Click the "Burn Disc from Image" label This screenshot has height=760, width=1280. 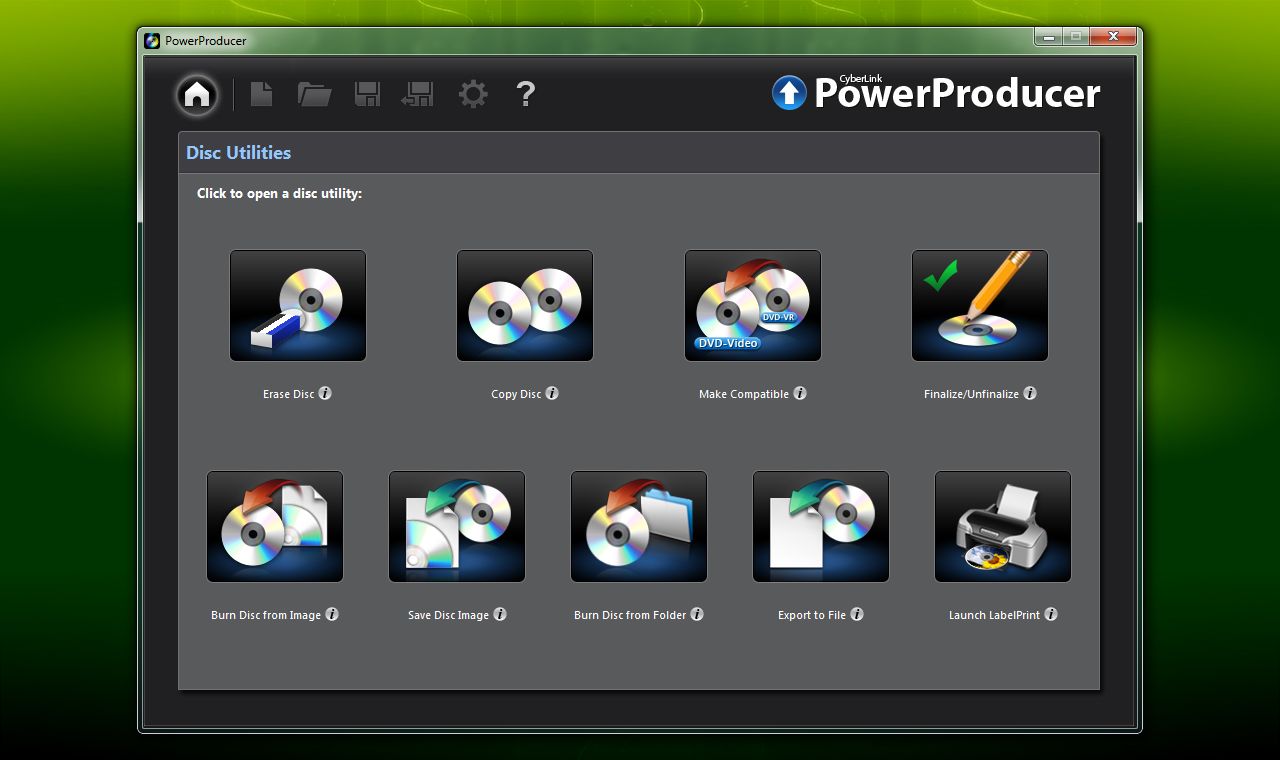click(266, 615)
